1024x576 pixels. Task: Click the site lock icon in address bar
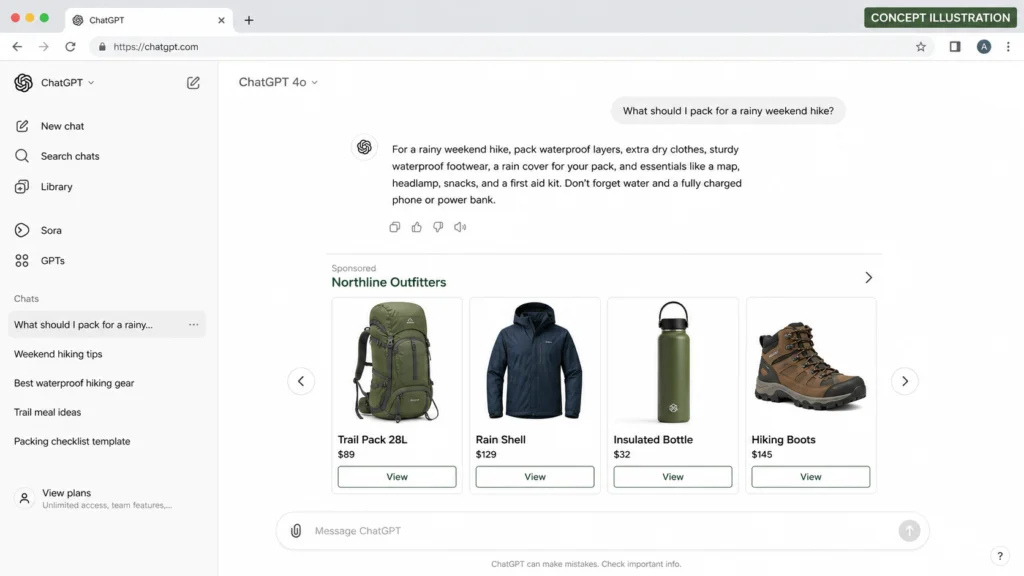coord(102,47)
